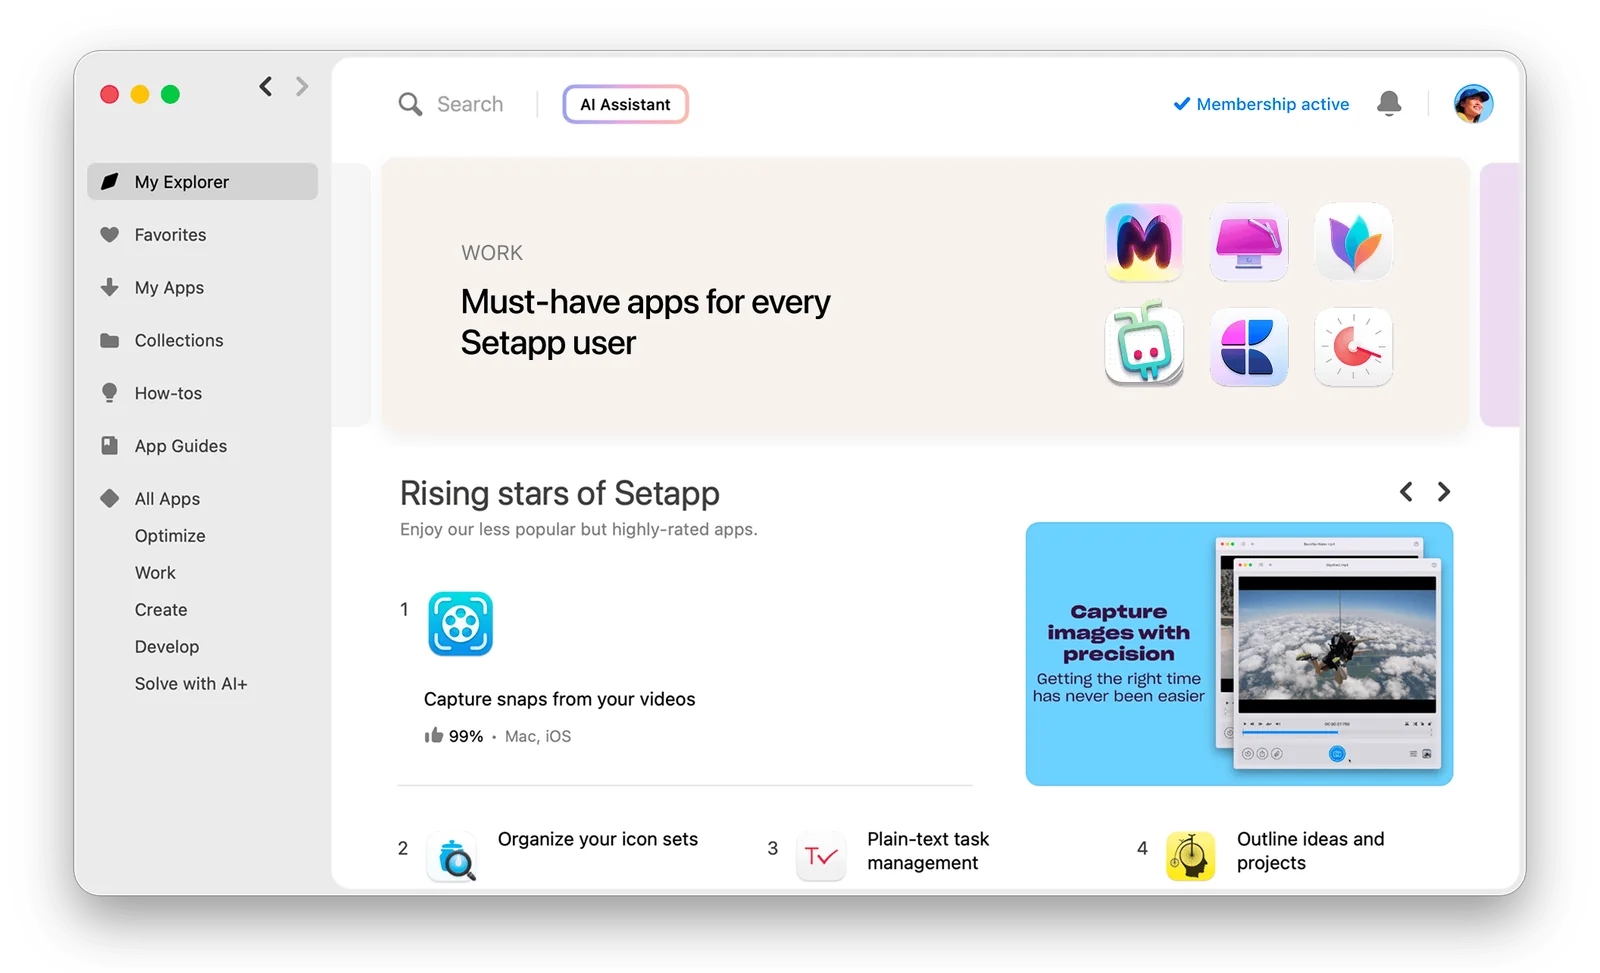Launch the AI Assistant button
The height and width of the screenshot is (973, 1600).
tap(625, 104)
